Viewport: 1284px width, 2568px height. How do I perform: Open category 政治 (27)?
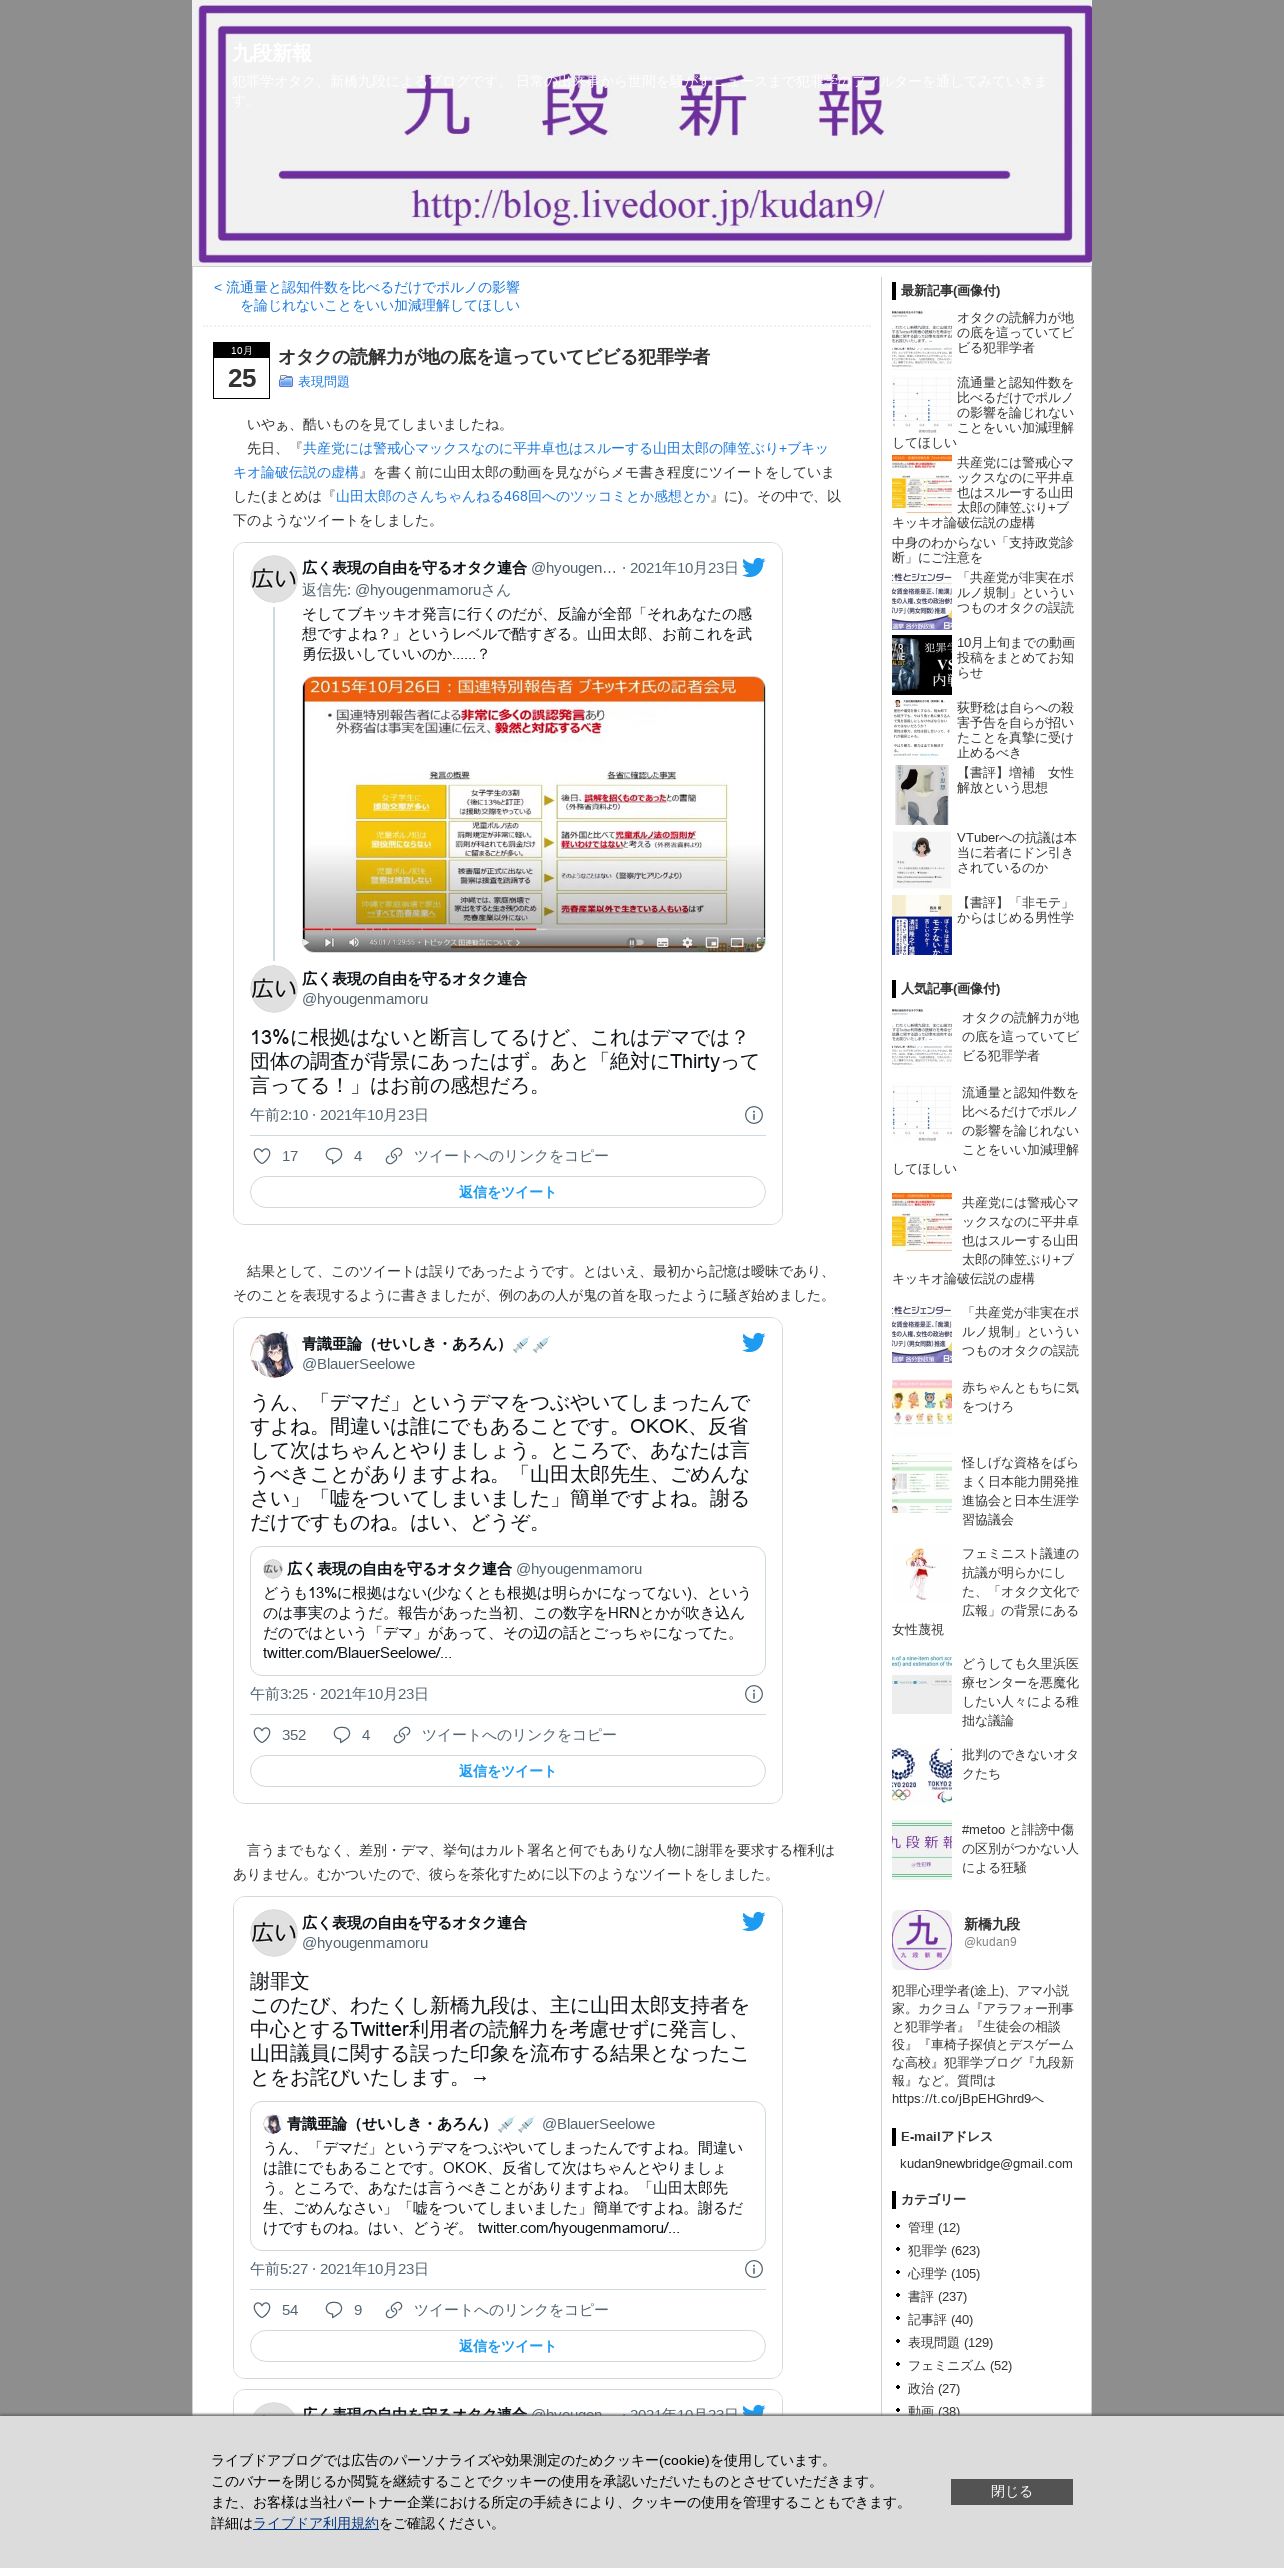(x=934, y=2388)
